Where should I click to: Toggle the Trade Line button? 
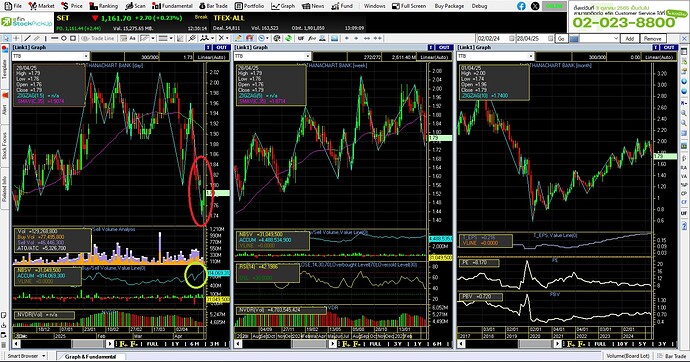(x=98, y=38)
